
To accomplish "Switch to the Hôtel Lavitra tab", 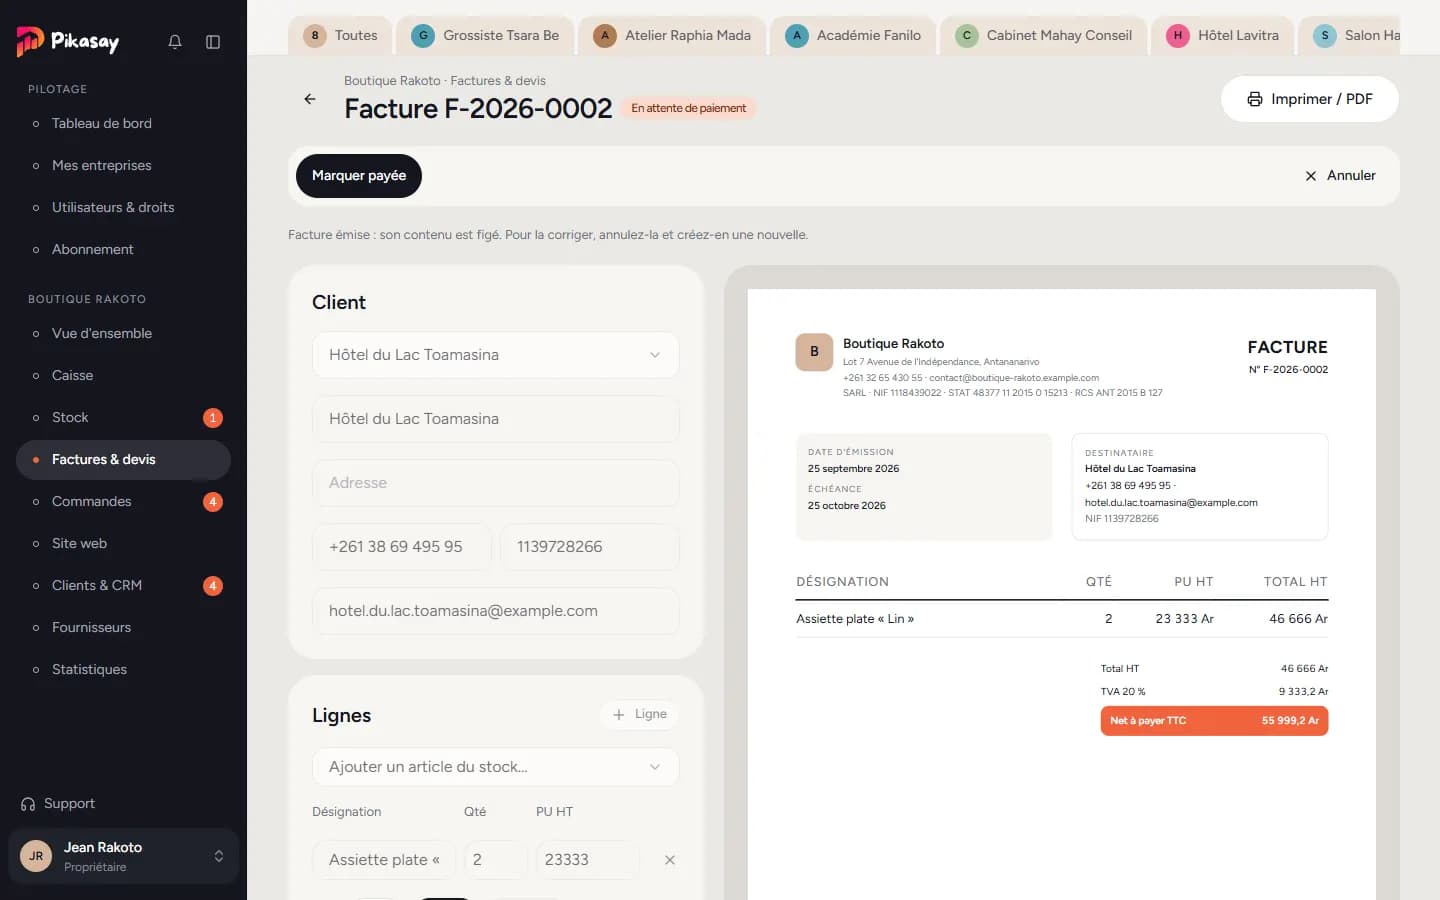I will click(x=1223, y=36).
